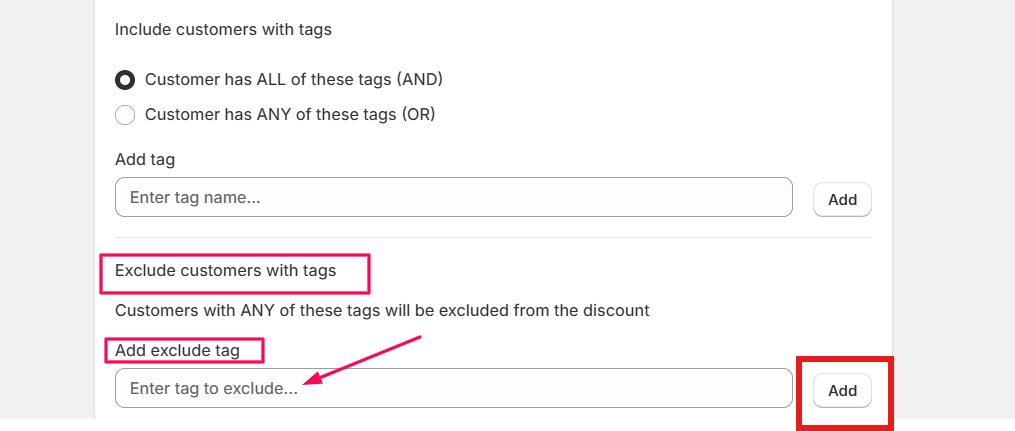Viewport: 1015px width, 431px height.
Task: Click the 'Add exclude tag' field label
Action: click(177, 350)
